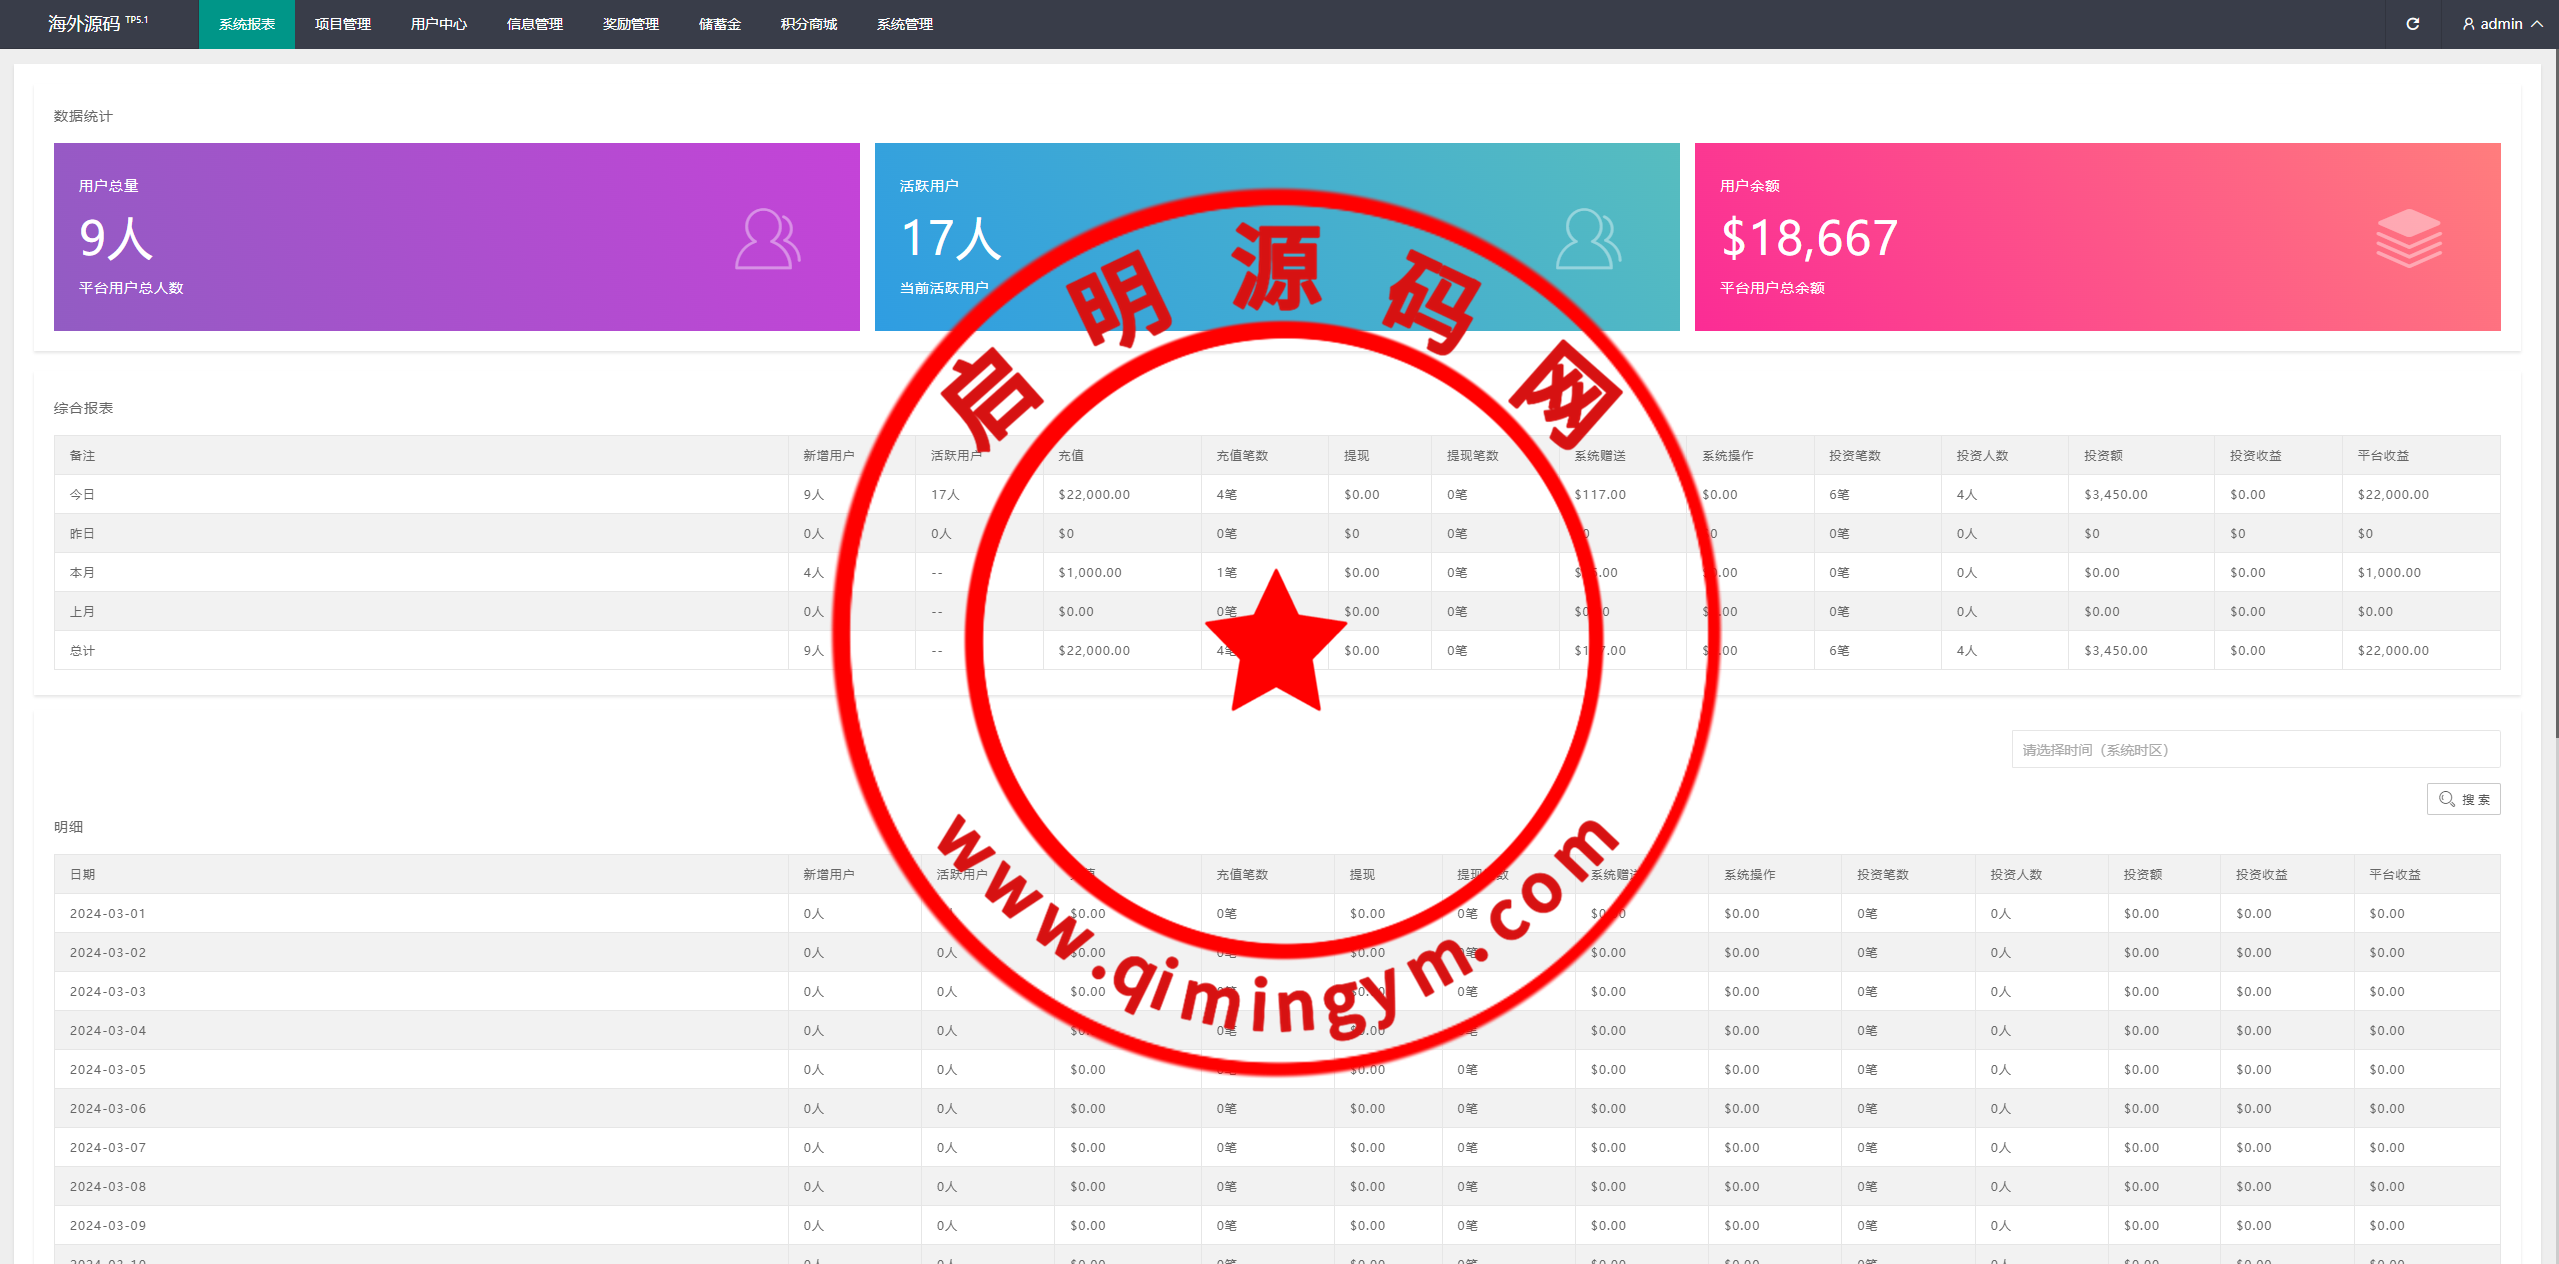Open the 信息管理 menu
2559x1264 pixels.
click(x=535, y=24)
